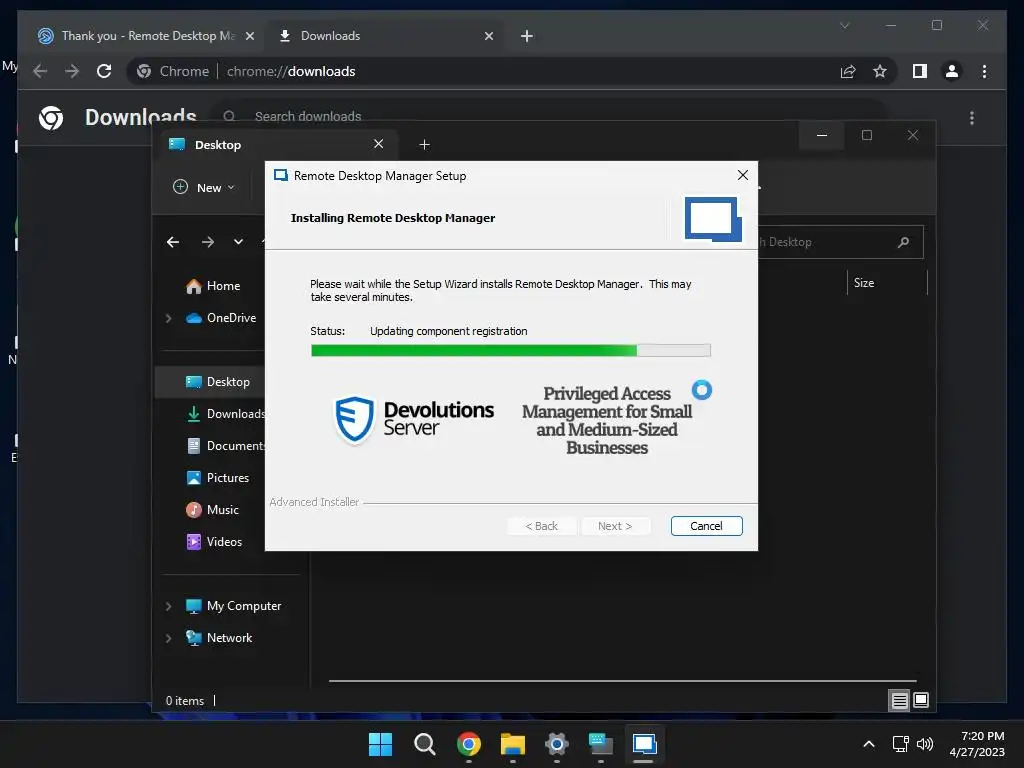Open the New dropdown in File Explorer
The height and width of the screenshot is (768, 1024).
click(203, 187)
